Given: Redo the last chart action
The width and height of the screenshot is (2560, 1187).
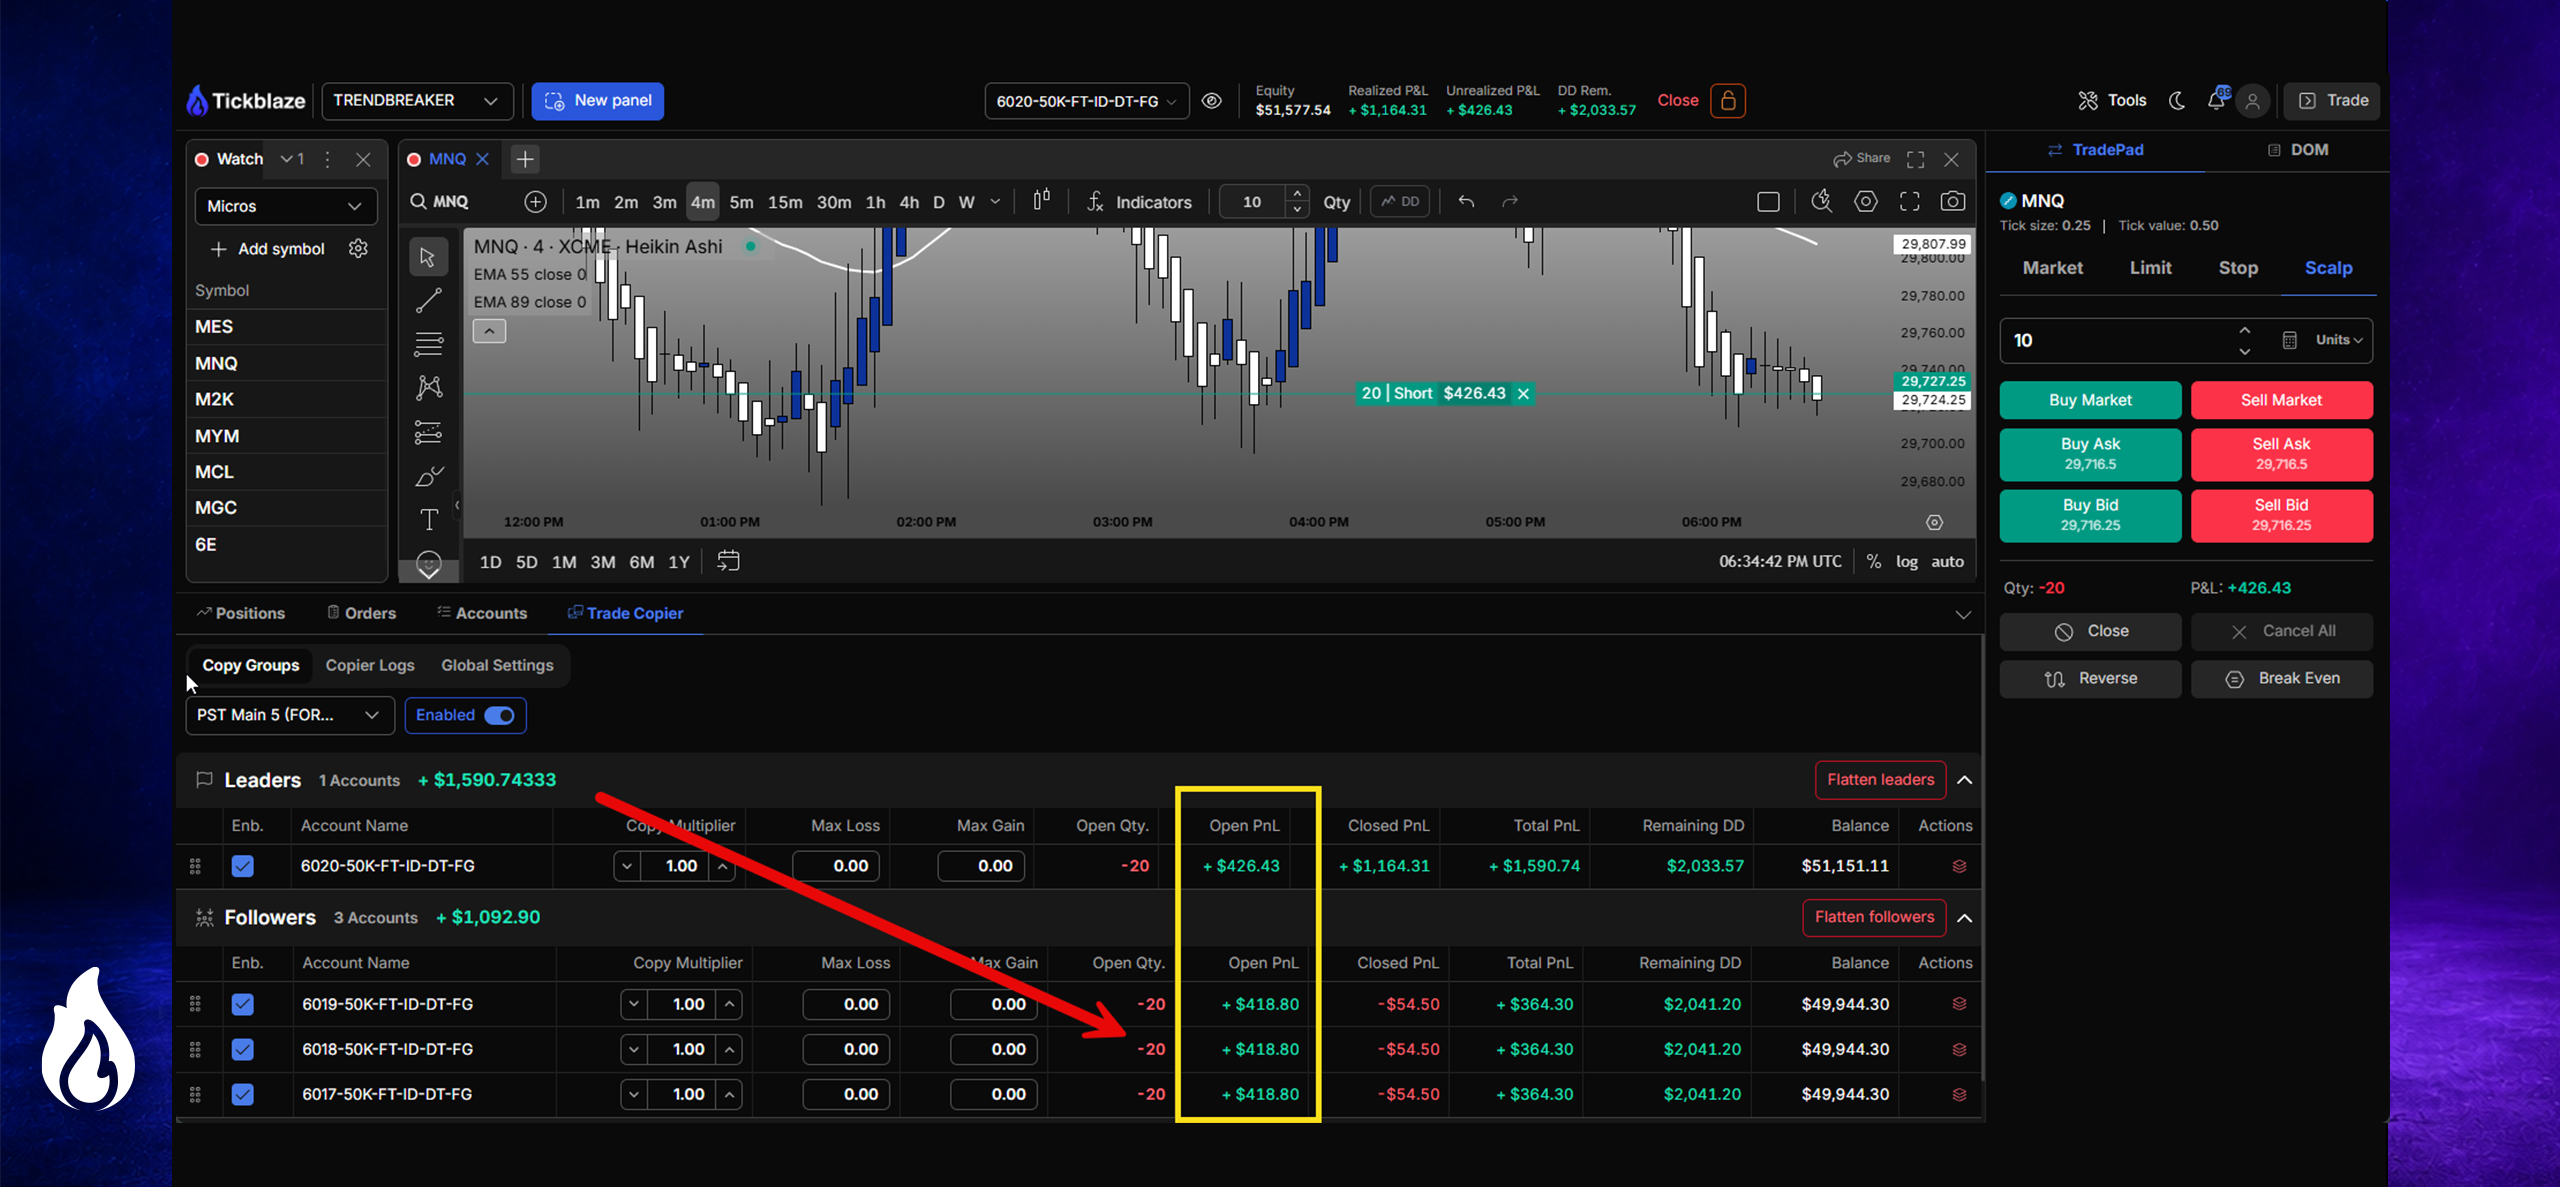Looking at the screenshot, I should coord(1510,201).
